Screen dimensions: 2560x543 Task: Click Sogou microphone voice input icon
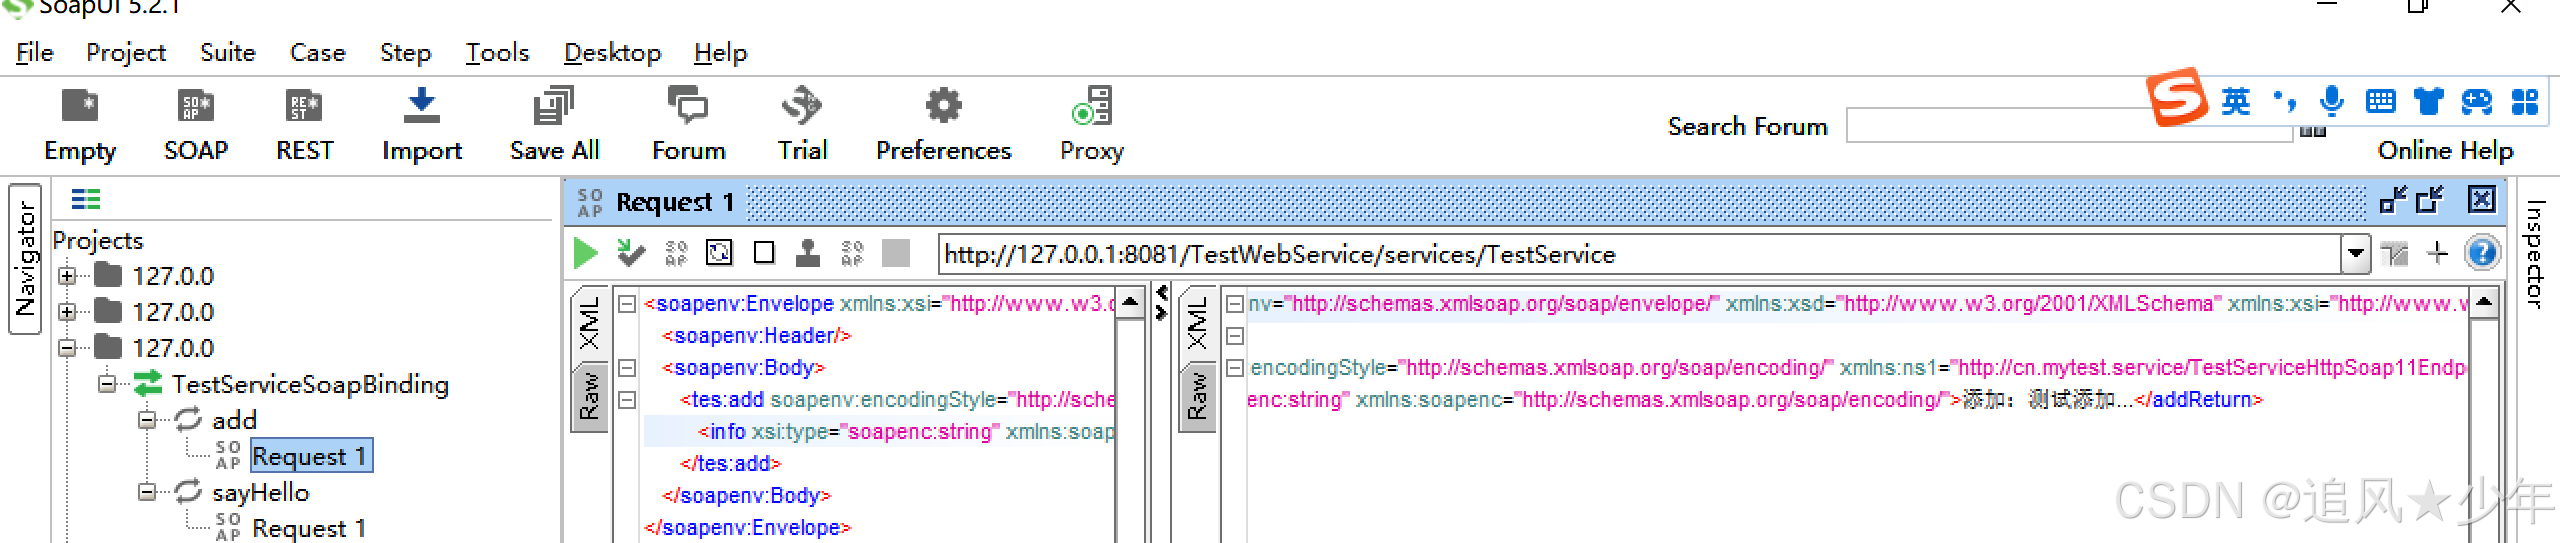[2332, 101]
